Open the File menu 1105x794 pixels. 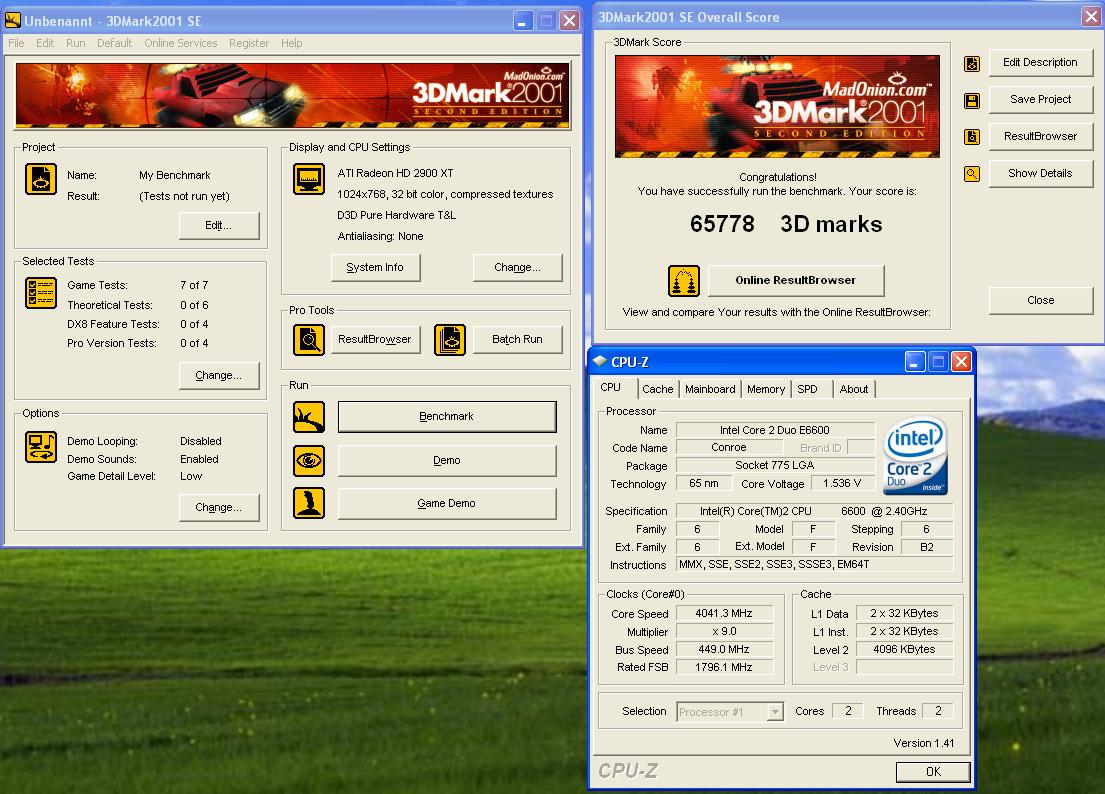16,43
